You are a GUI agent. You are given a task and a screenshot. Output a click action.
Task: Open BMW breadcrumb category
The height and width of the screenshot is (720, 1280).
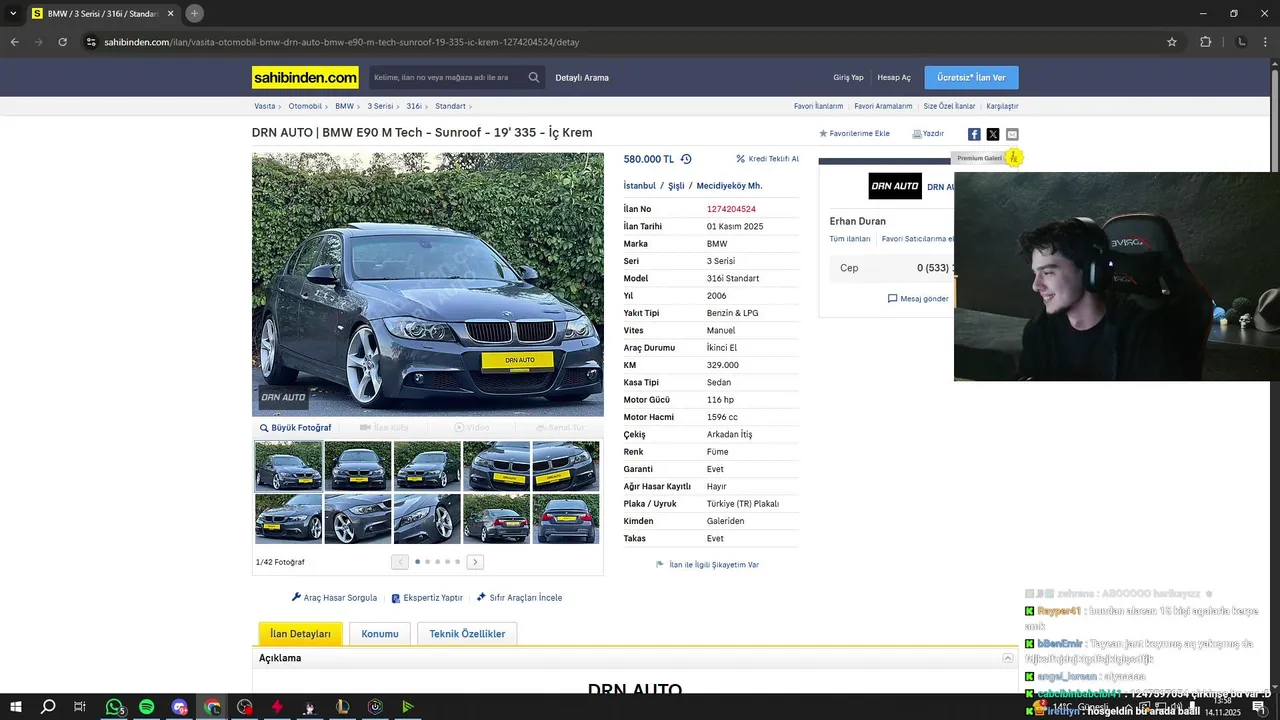(x=344, y=106)
